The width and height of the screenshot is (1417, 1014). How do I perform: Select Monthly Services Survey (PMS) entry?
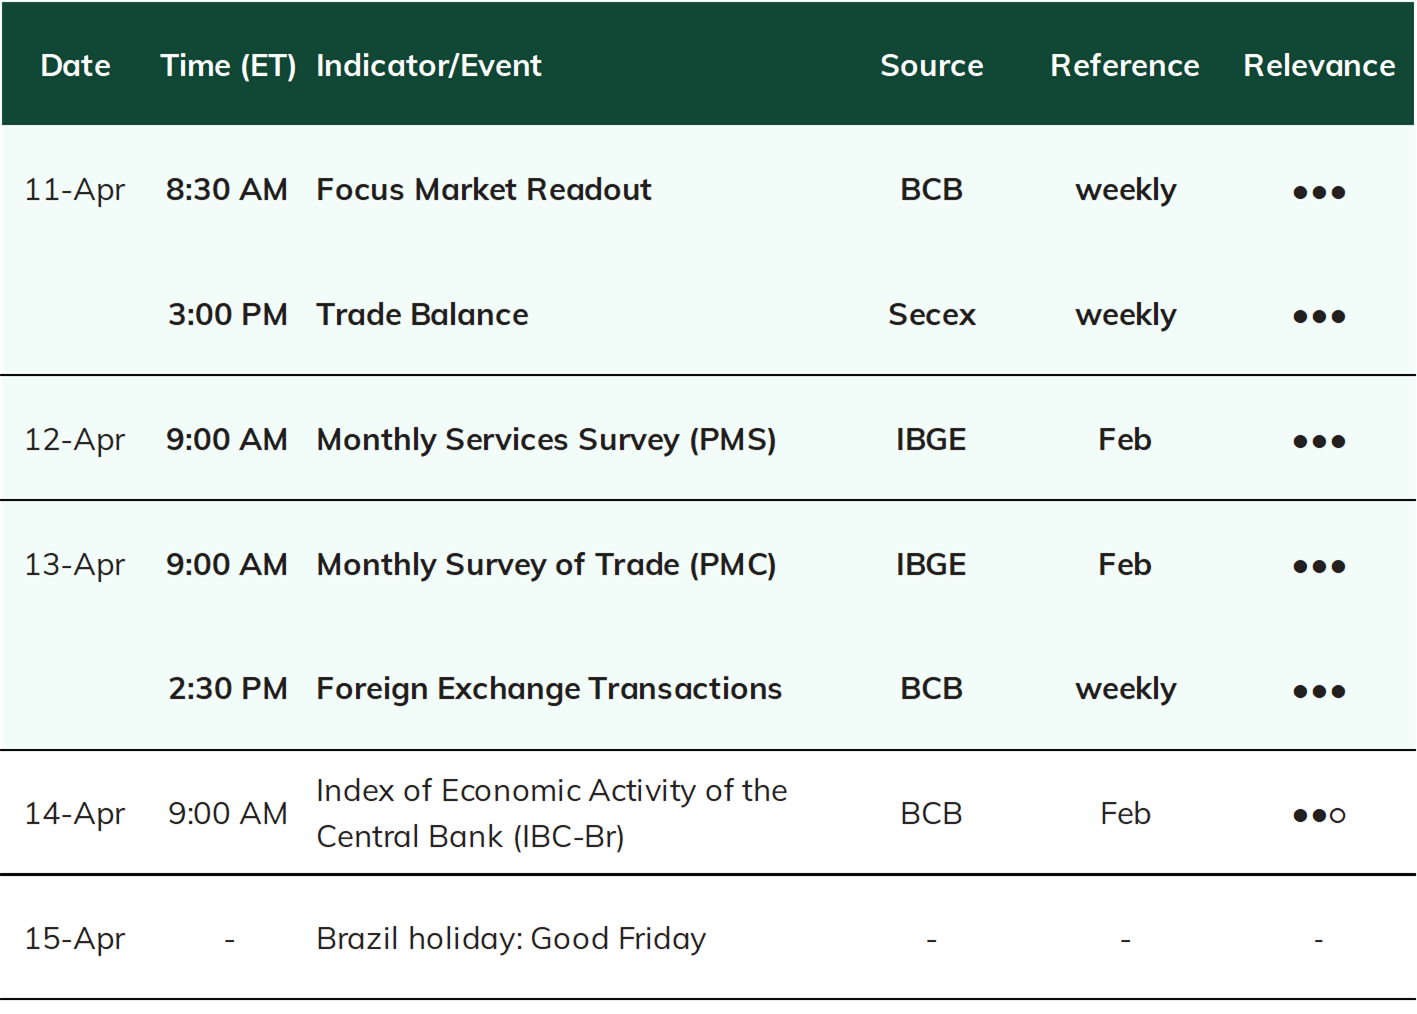point(546,440)
